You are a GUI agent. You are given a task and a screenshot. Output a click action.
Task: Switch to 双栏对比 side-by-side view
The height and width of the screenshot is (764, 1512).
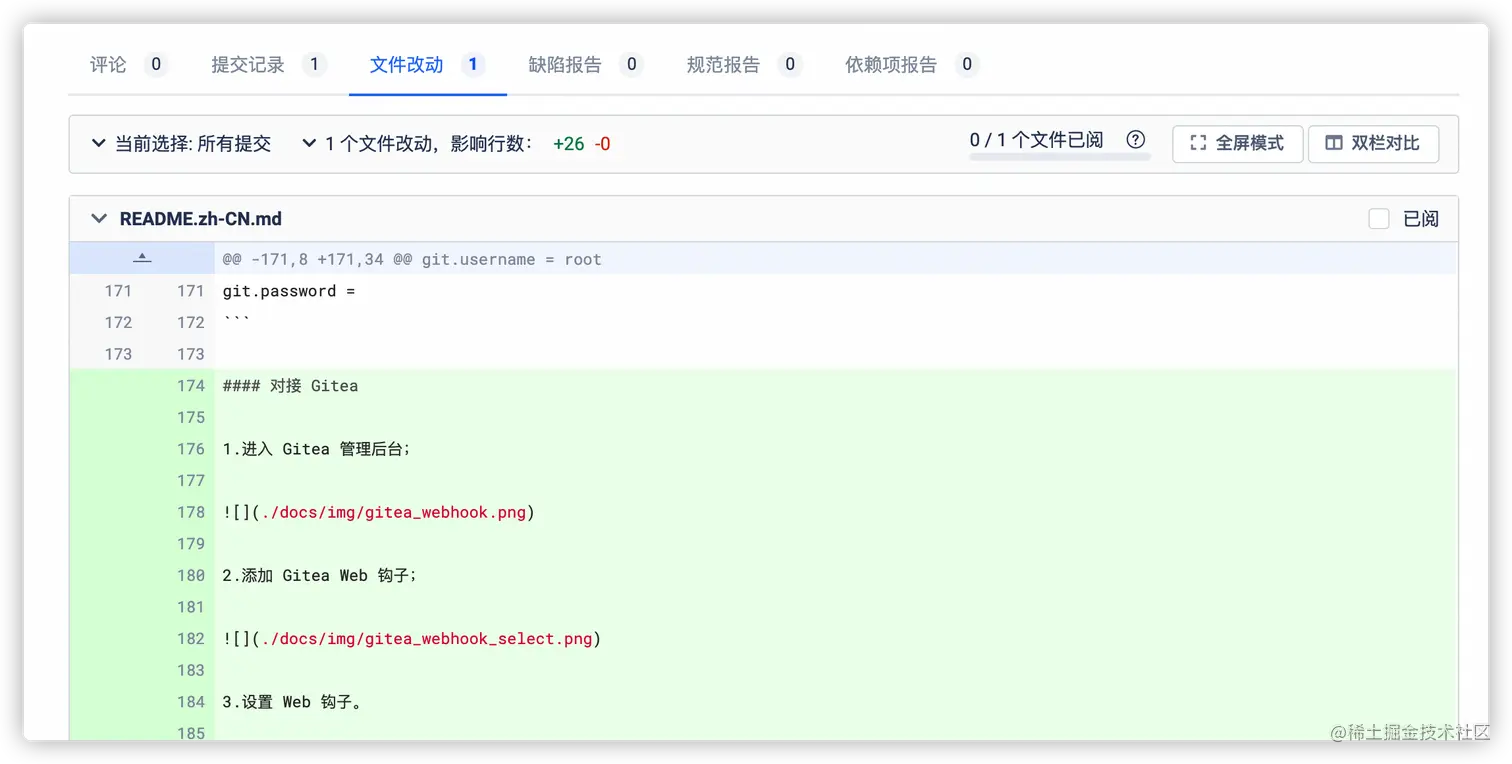tap(1373, 144)
